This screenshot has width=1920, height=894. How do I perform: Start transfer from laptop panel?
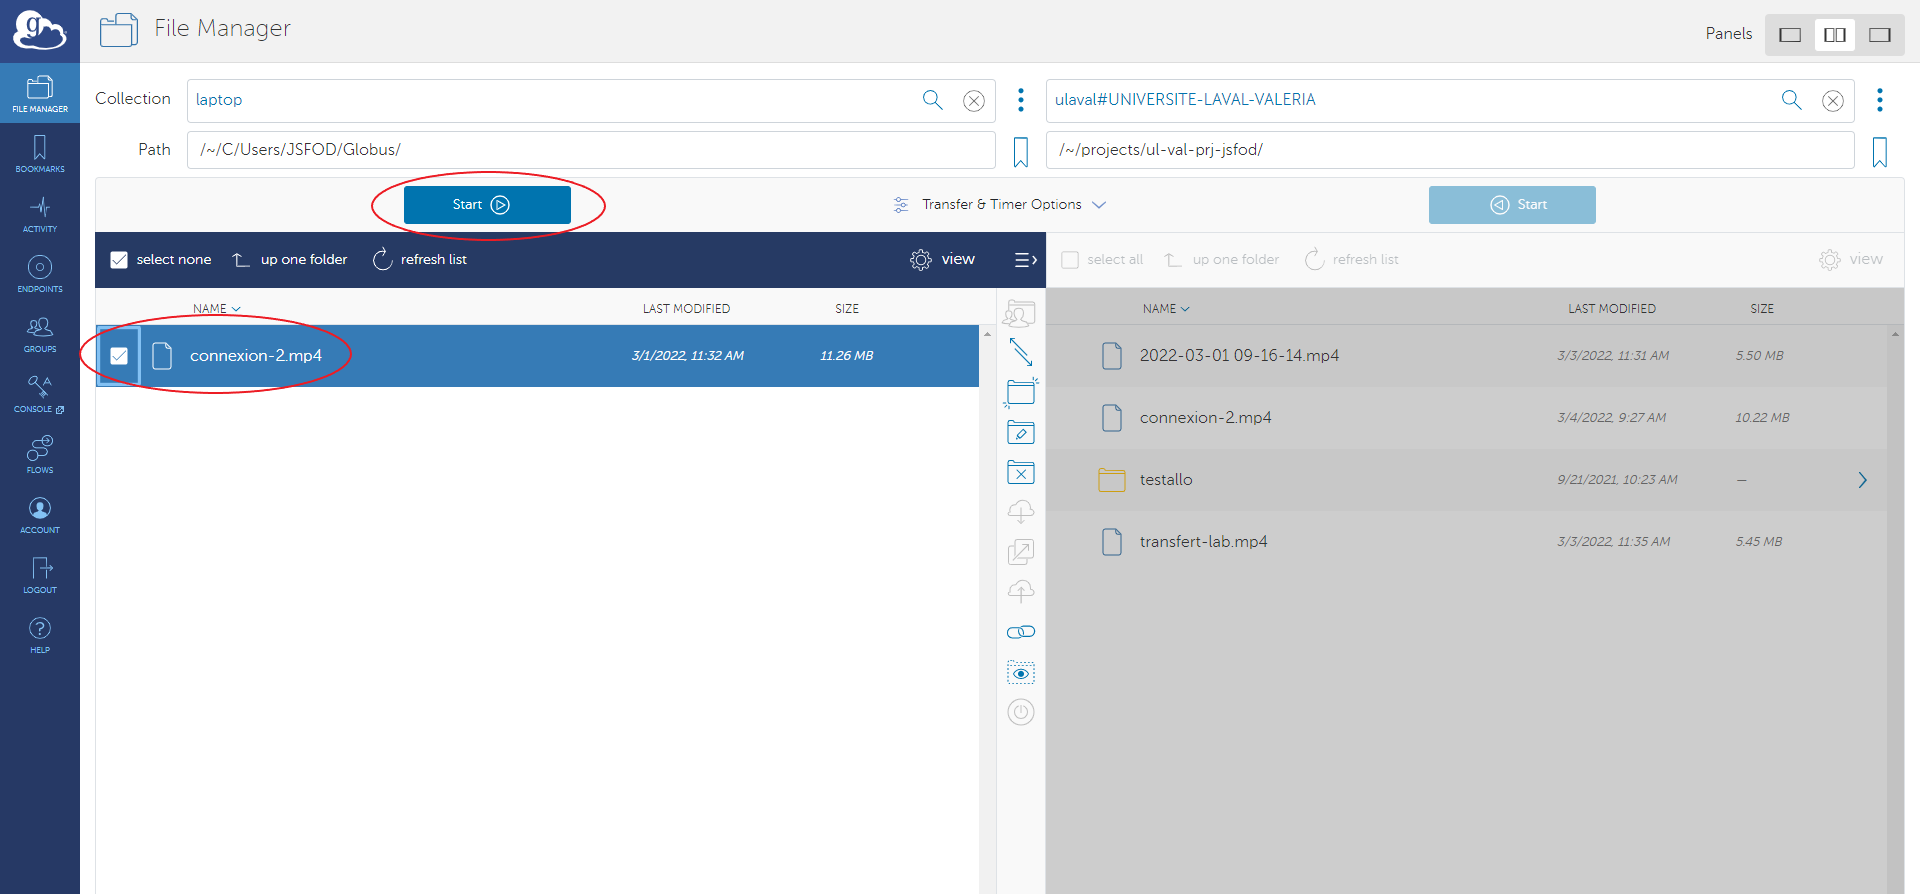487,205
